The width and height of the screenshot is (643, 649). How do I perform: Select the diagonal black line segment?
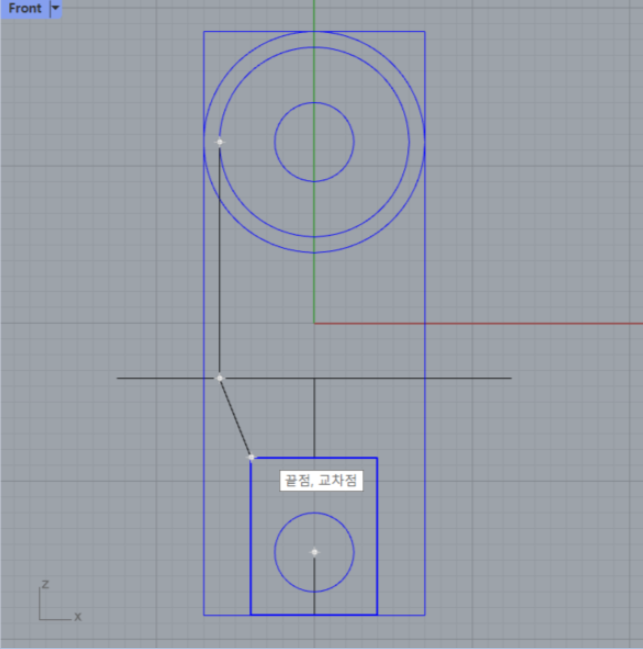(x=235, y=418)
